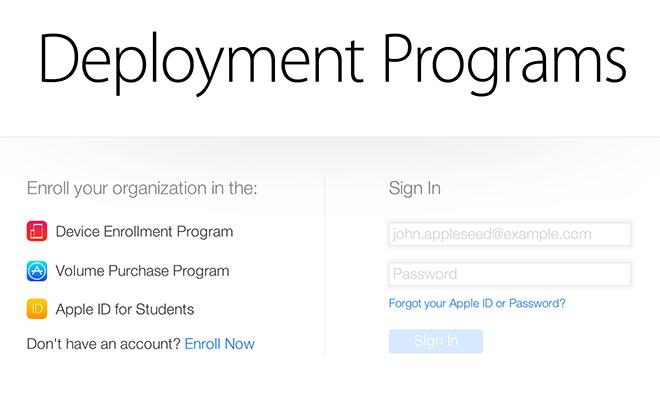Open the Volume Purchase Program label
The height and width of the screenshot is (396, 660).
point(142,271)
